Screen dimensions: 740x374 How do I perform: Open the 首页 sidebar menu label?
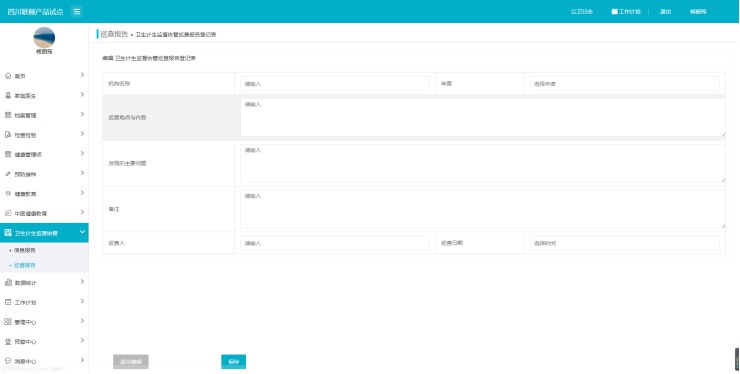click(20, 76)
